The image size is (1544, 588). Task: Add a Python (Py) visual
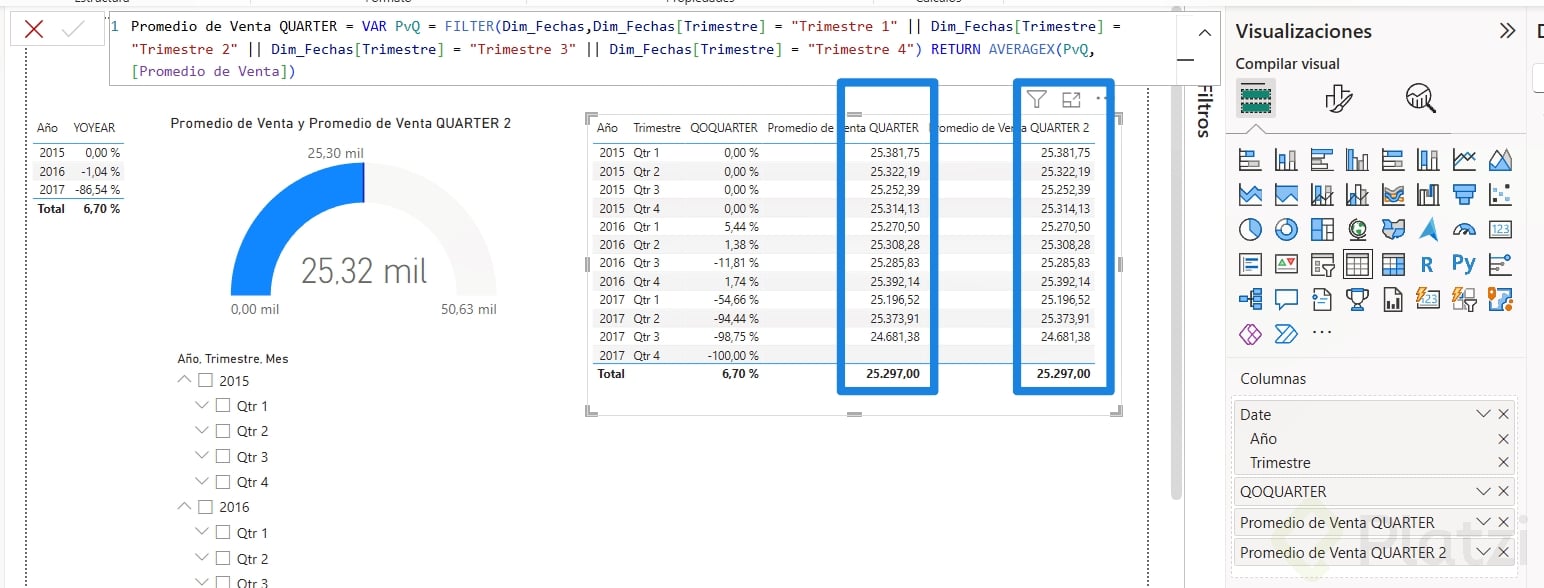click(x=1464, y=265)
